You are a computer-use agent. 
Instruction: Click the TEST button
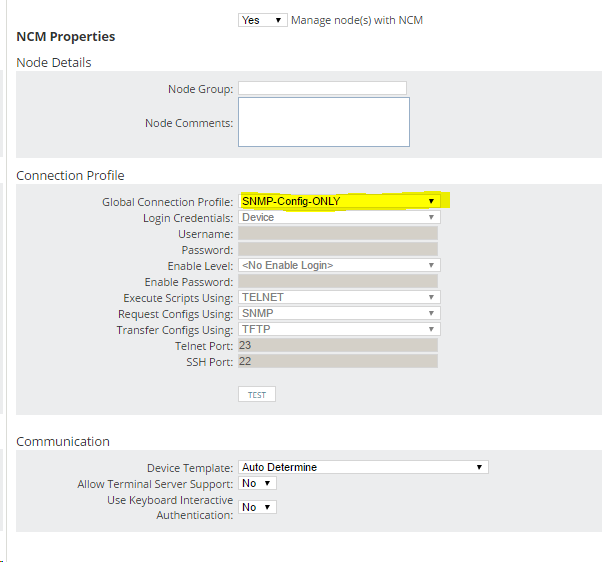256,395
